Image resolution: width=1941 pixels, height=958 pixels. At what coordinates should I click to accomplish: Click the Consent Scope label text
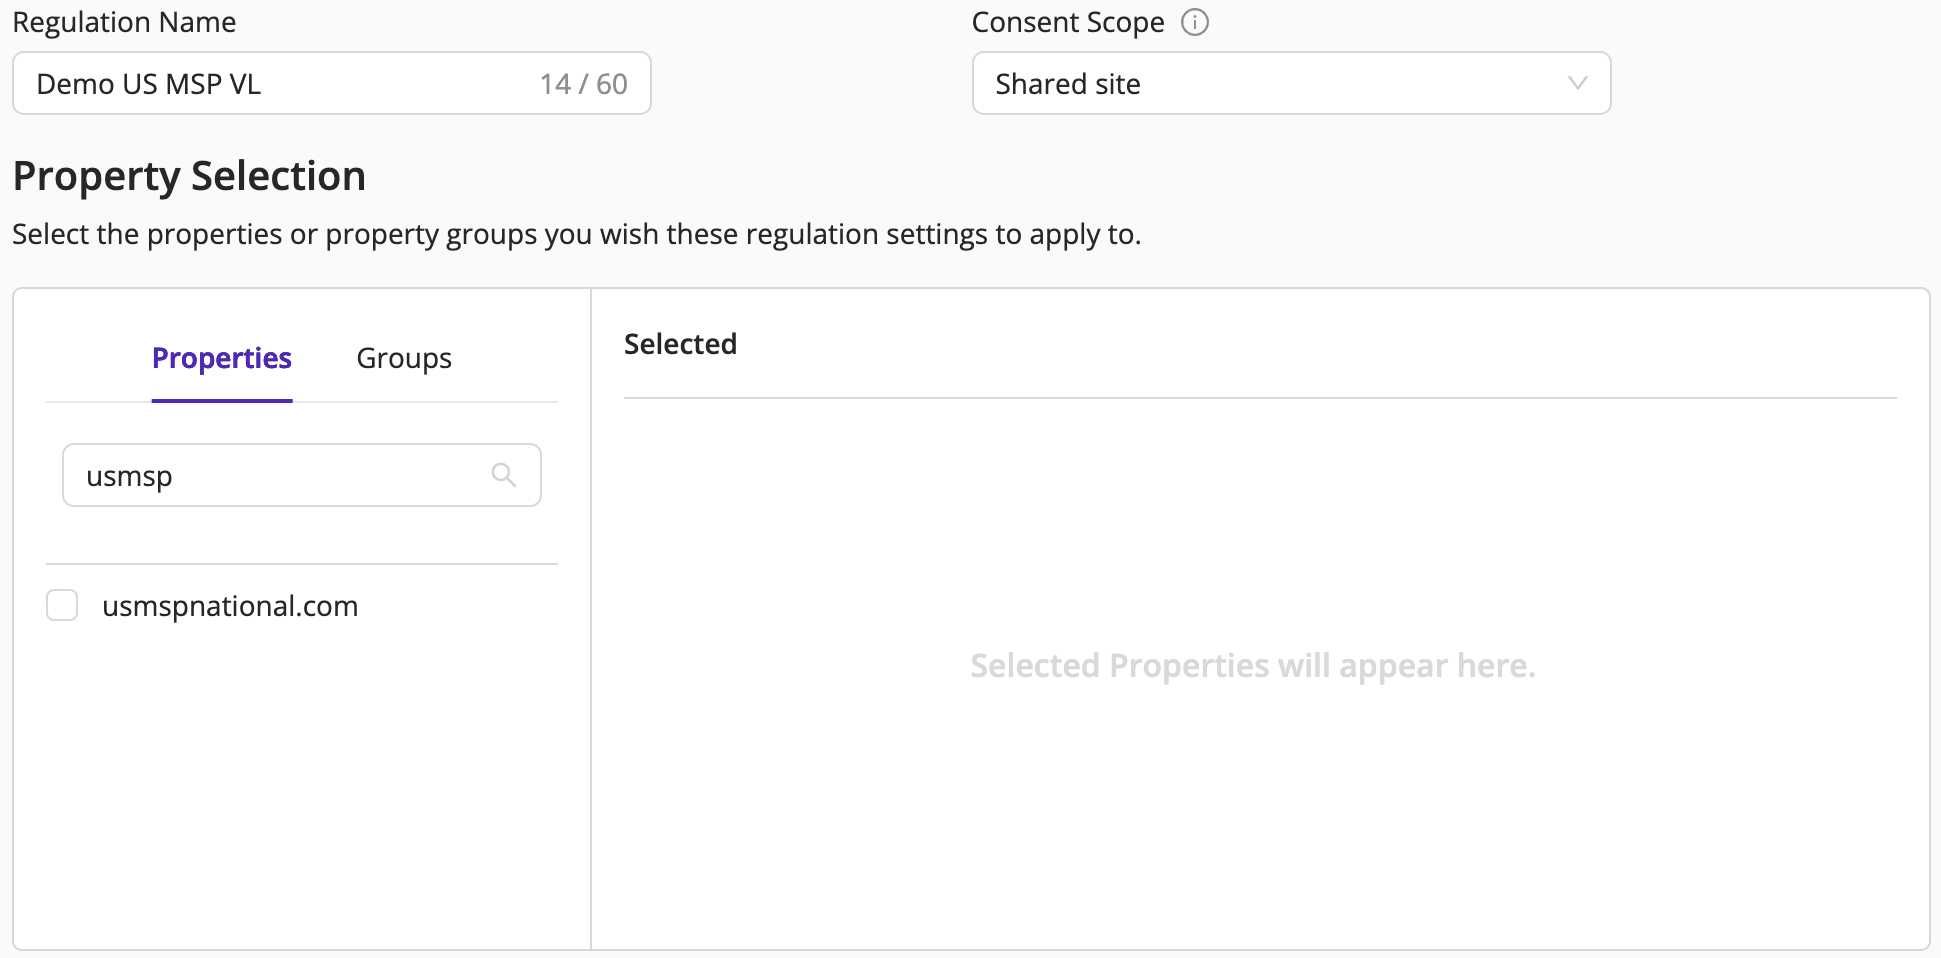(1068, 22)
